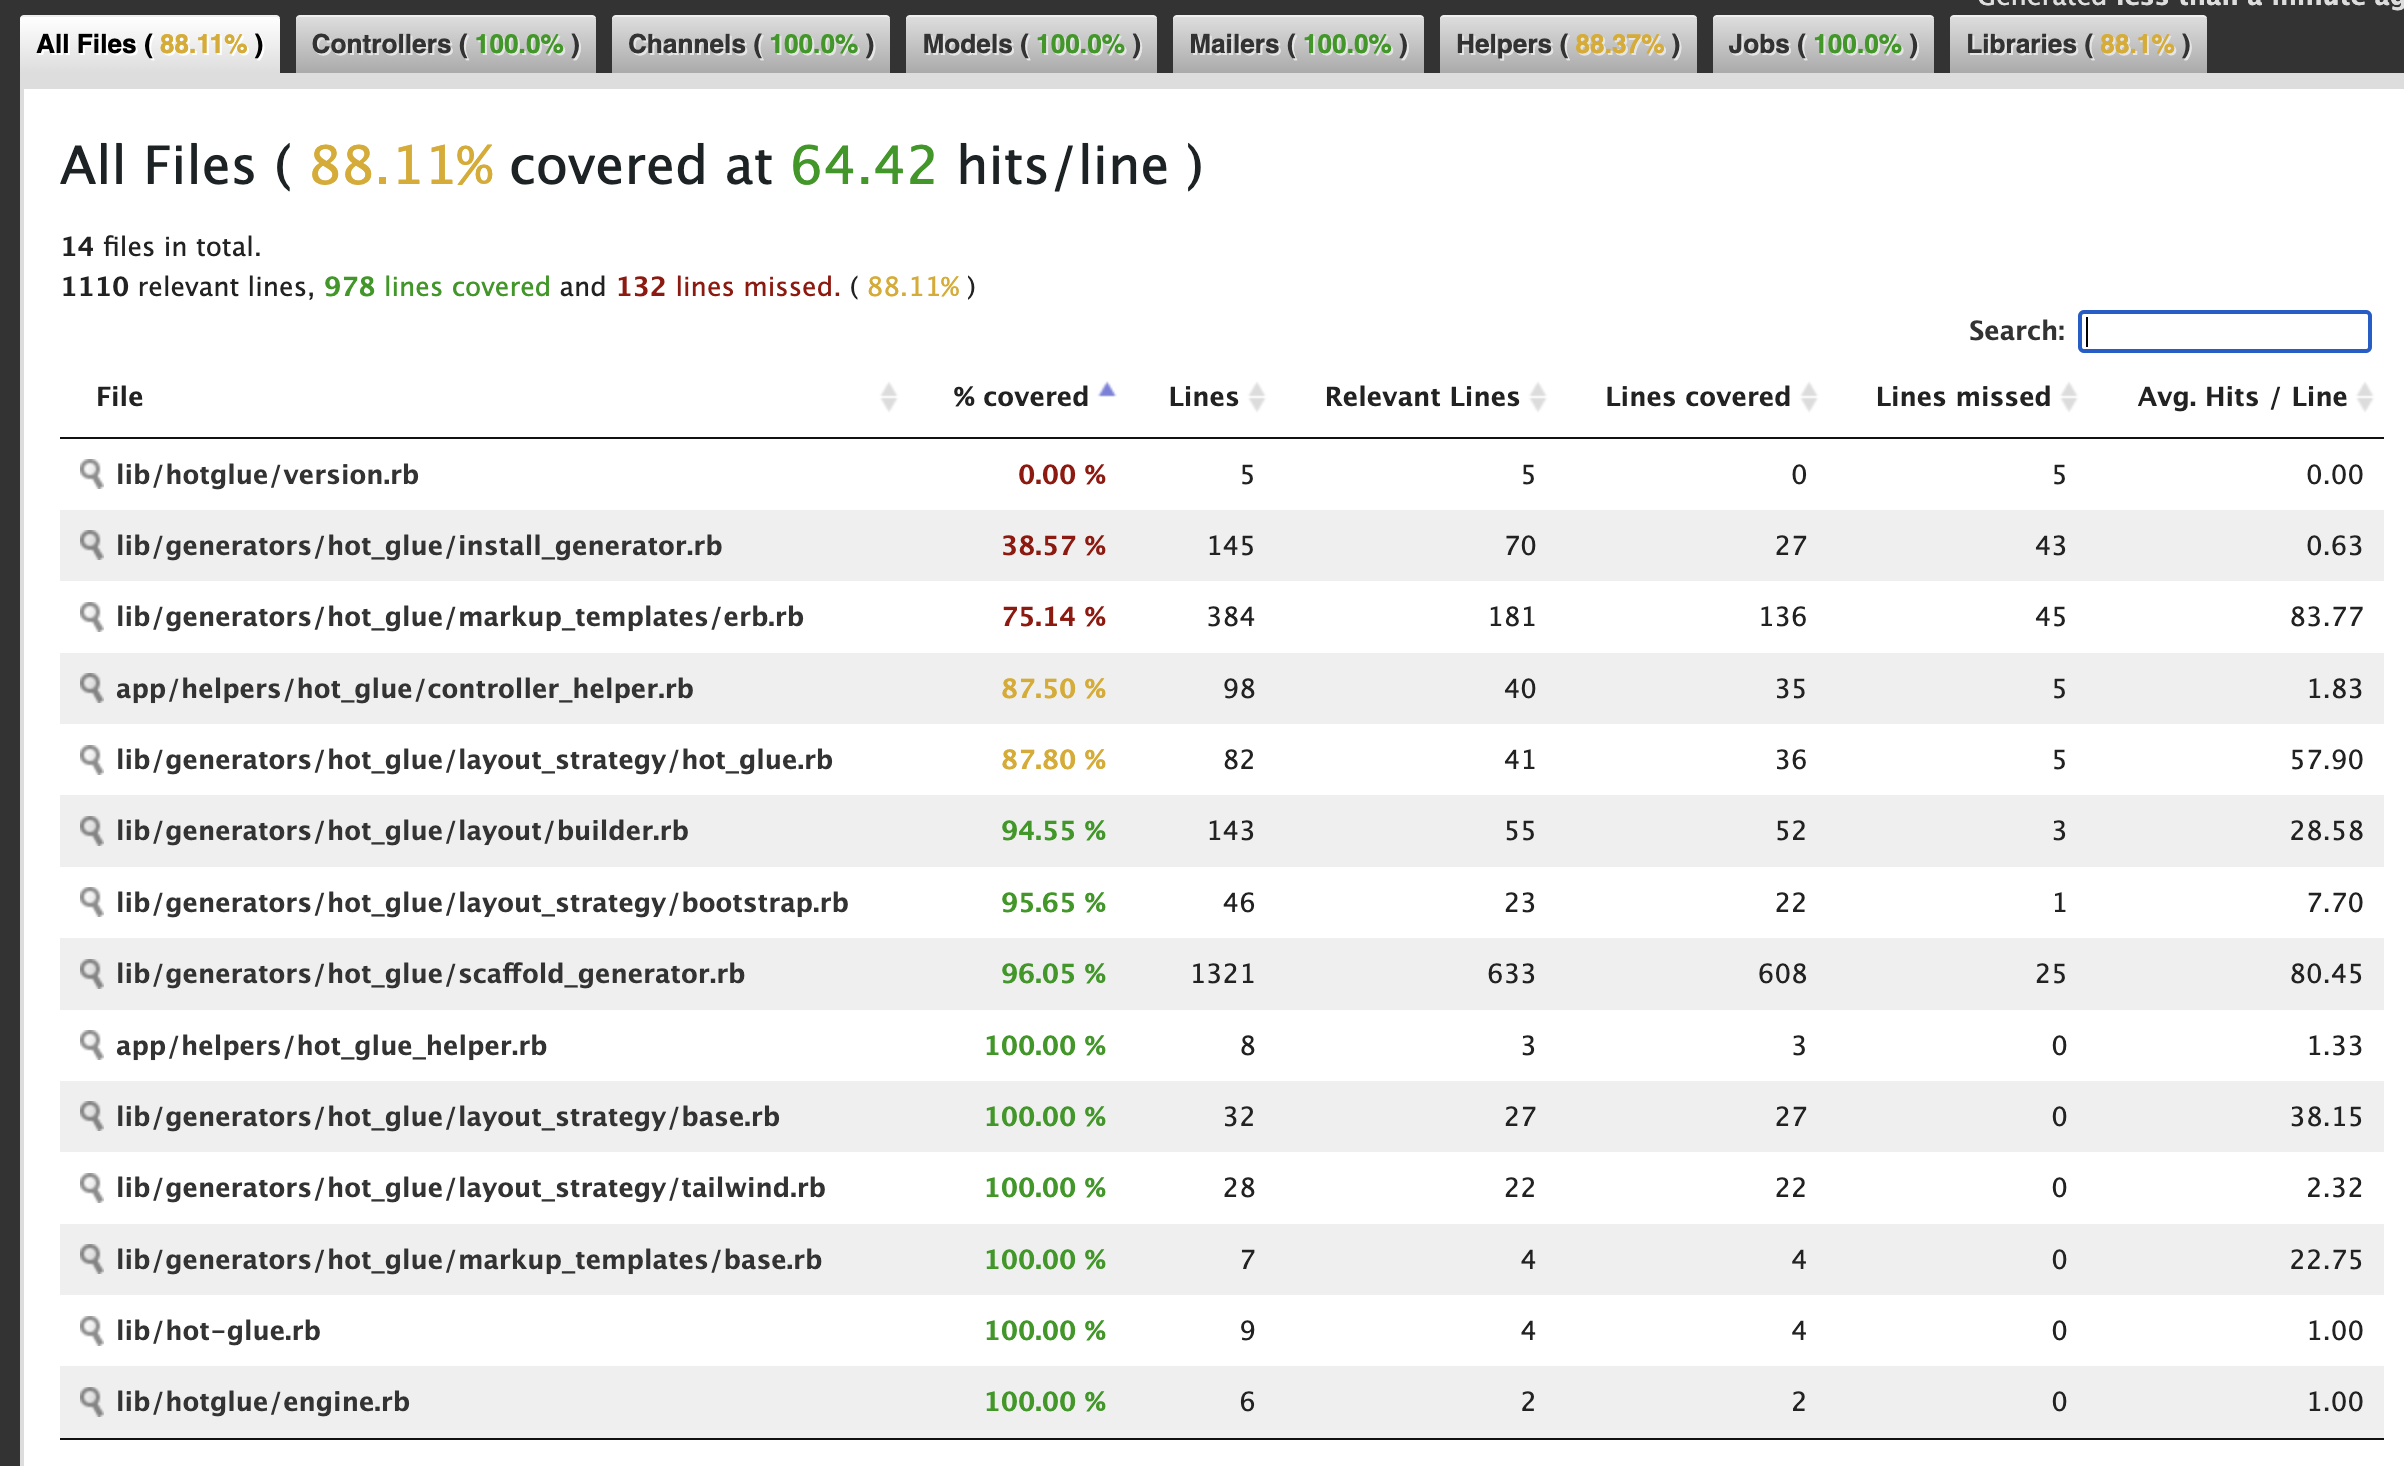
Task: Sort table by % covered column
Action: (x=1020, y=397)
